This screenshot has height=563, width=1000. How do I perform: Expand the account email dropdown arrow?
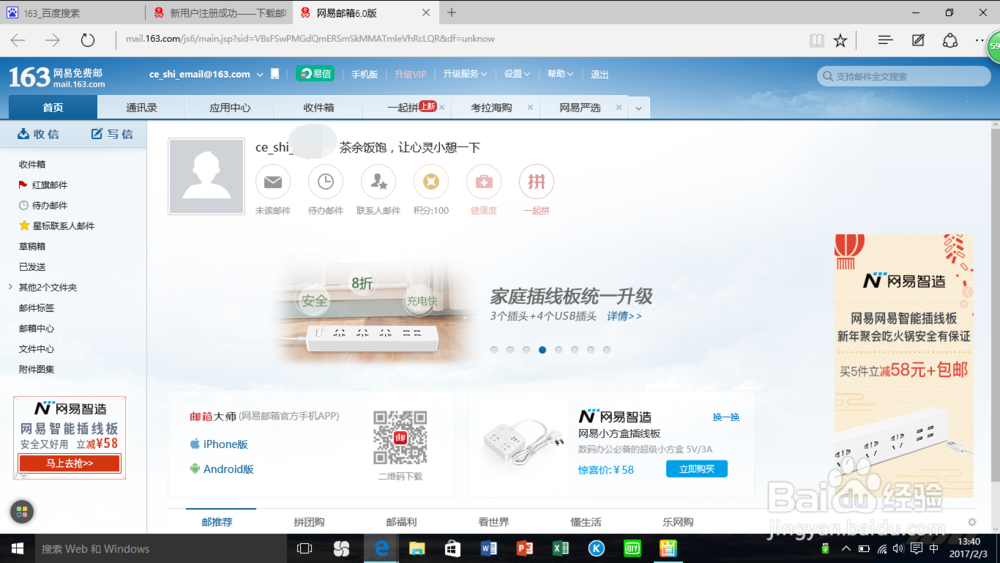click(x=260, y=75)
